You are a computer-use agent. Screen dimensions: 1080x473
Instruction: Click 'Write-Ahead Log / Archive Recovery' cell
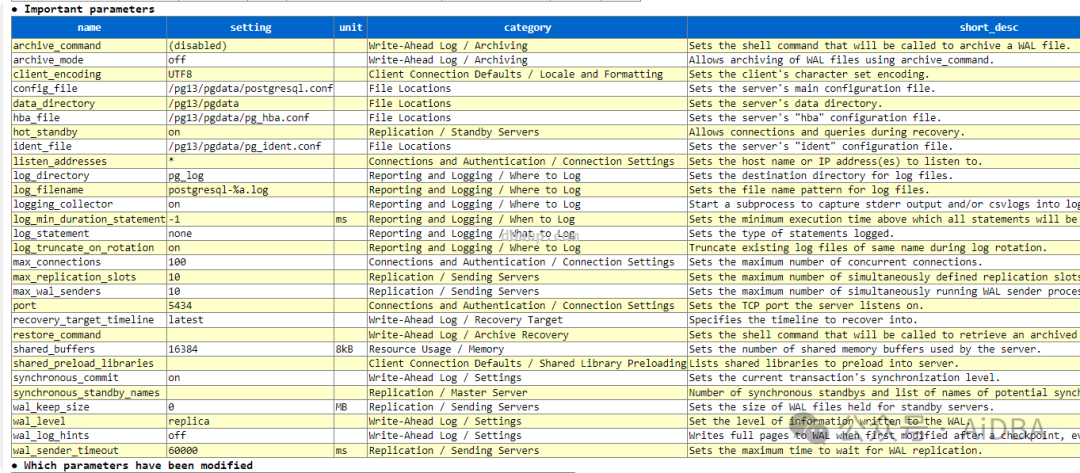[527, 335]
